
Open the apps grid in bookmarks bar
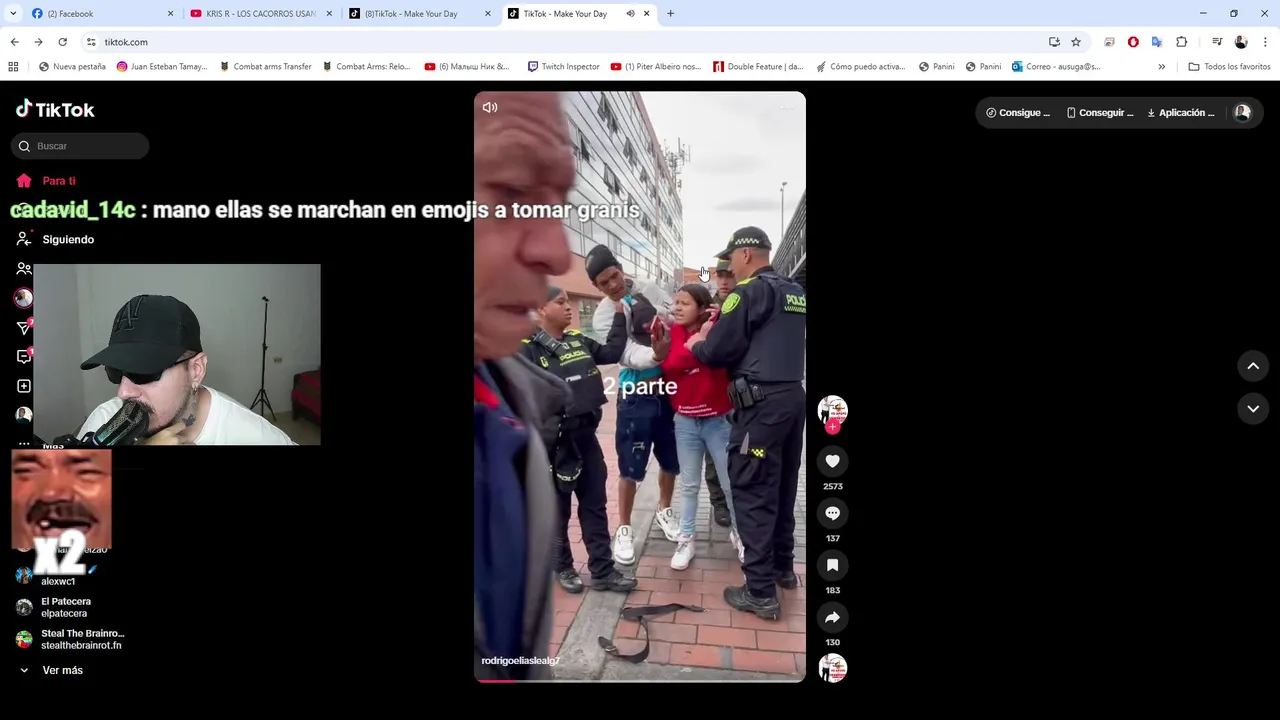13,67
